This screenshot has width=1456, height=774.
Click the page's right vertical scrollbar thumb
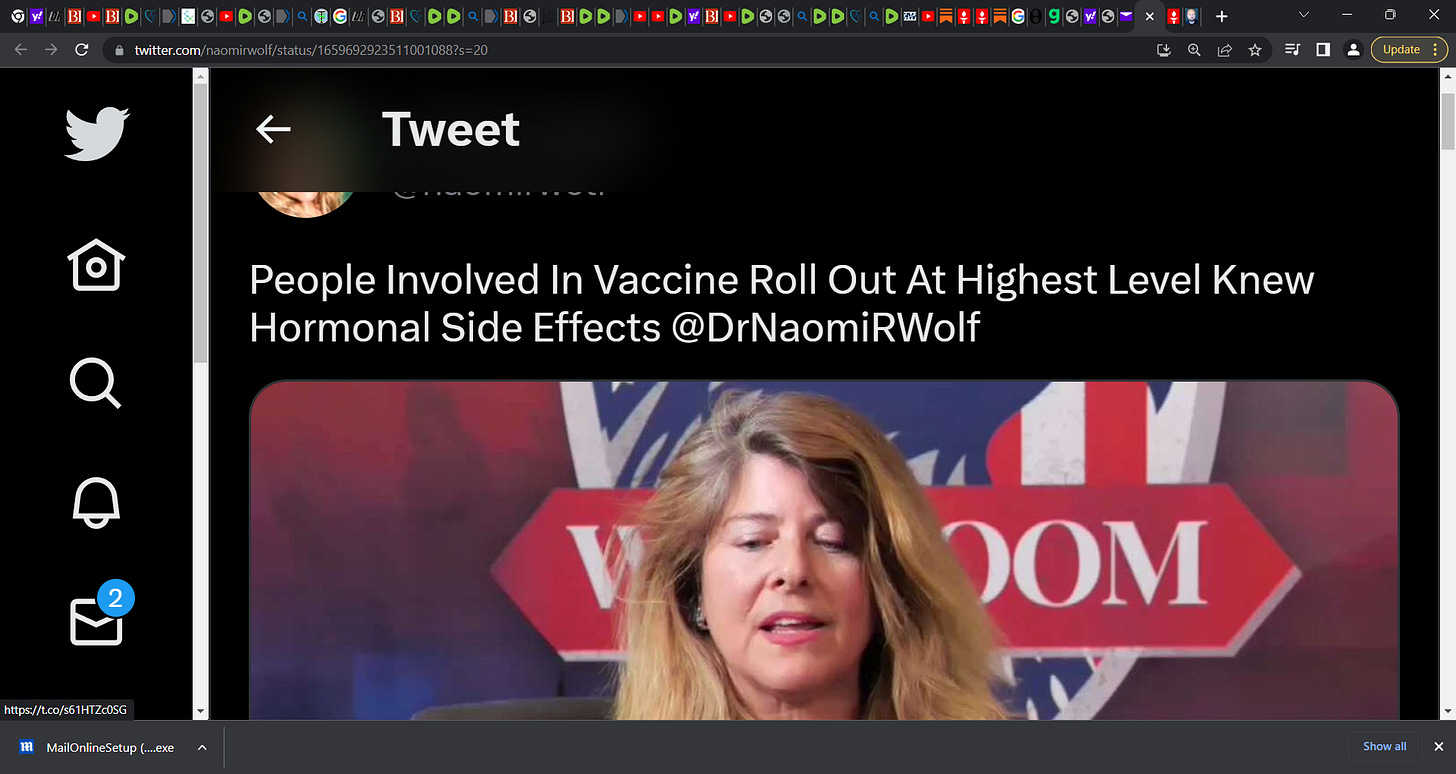pyautogui.click(x=1449, y=122)
